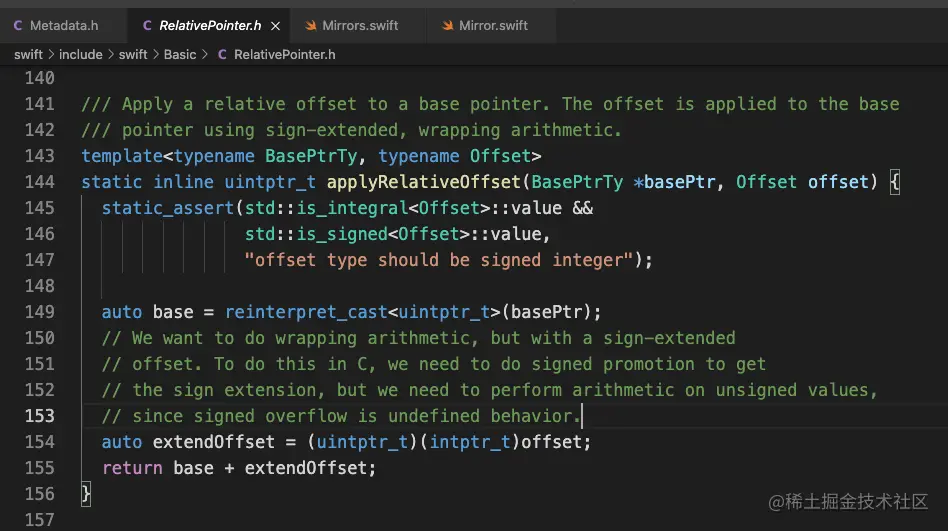The height and width of the screenshot is (531, 948).
Task: Click the Swift icon on Mirrors.swift tab
Action: 311,25
